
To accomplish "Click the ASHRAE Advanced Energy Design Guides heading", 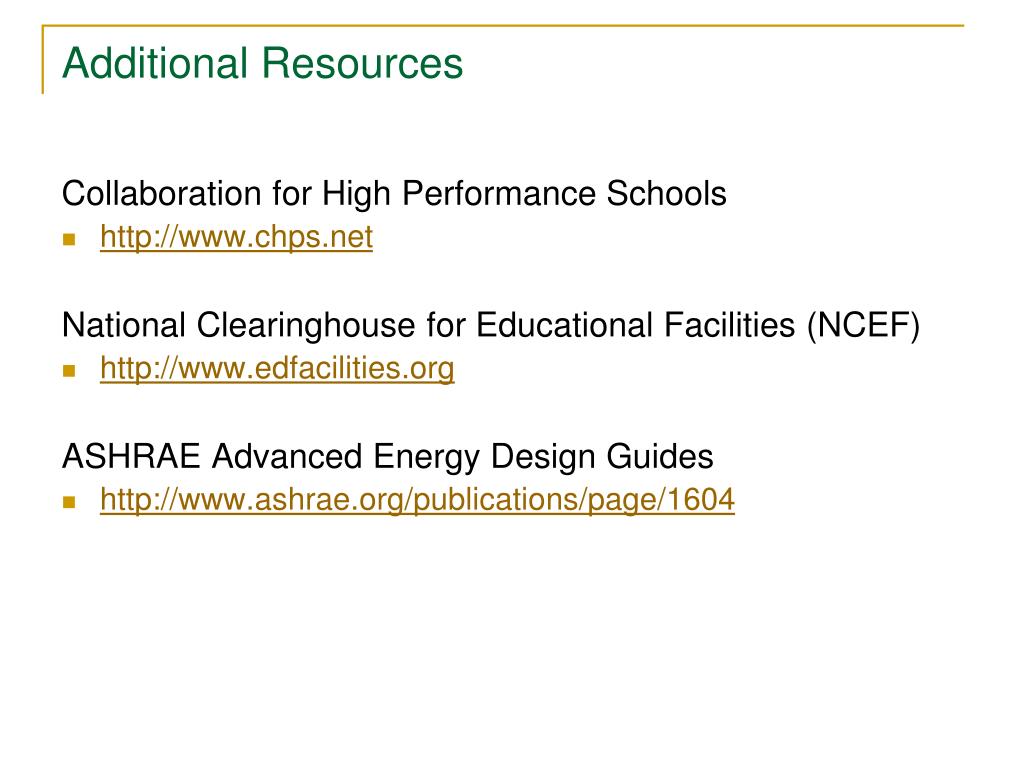I will click(x=388, y=456).
